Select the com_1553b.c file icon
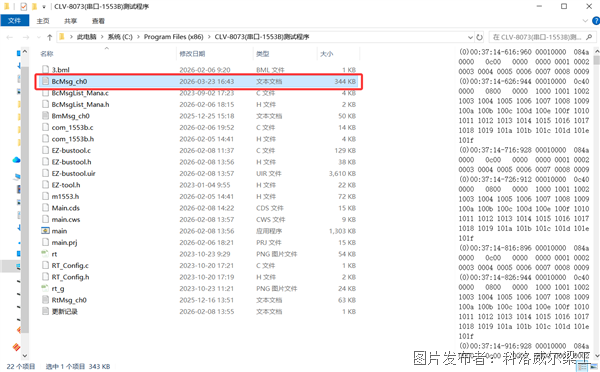This screenshot has height=372, width=600. pyautogui.click(x=46, y=127)
